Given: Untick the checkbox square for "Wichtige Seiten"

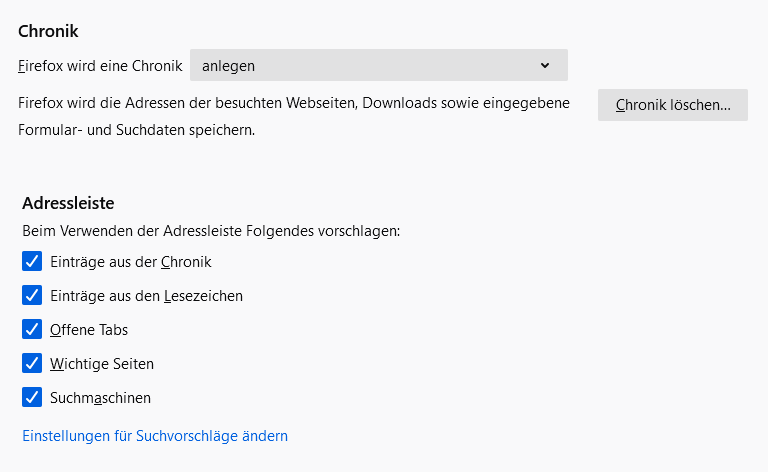Looking at the screenshot, I should [32, 364].
